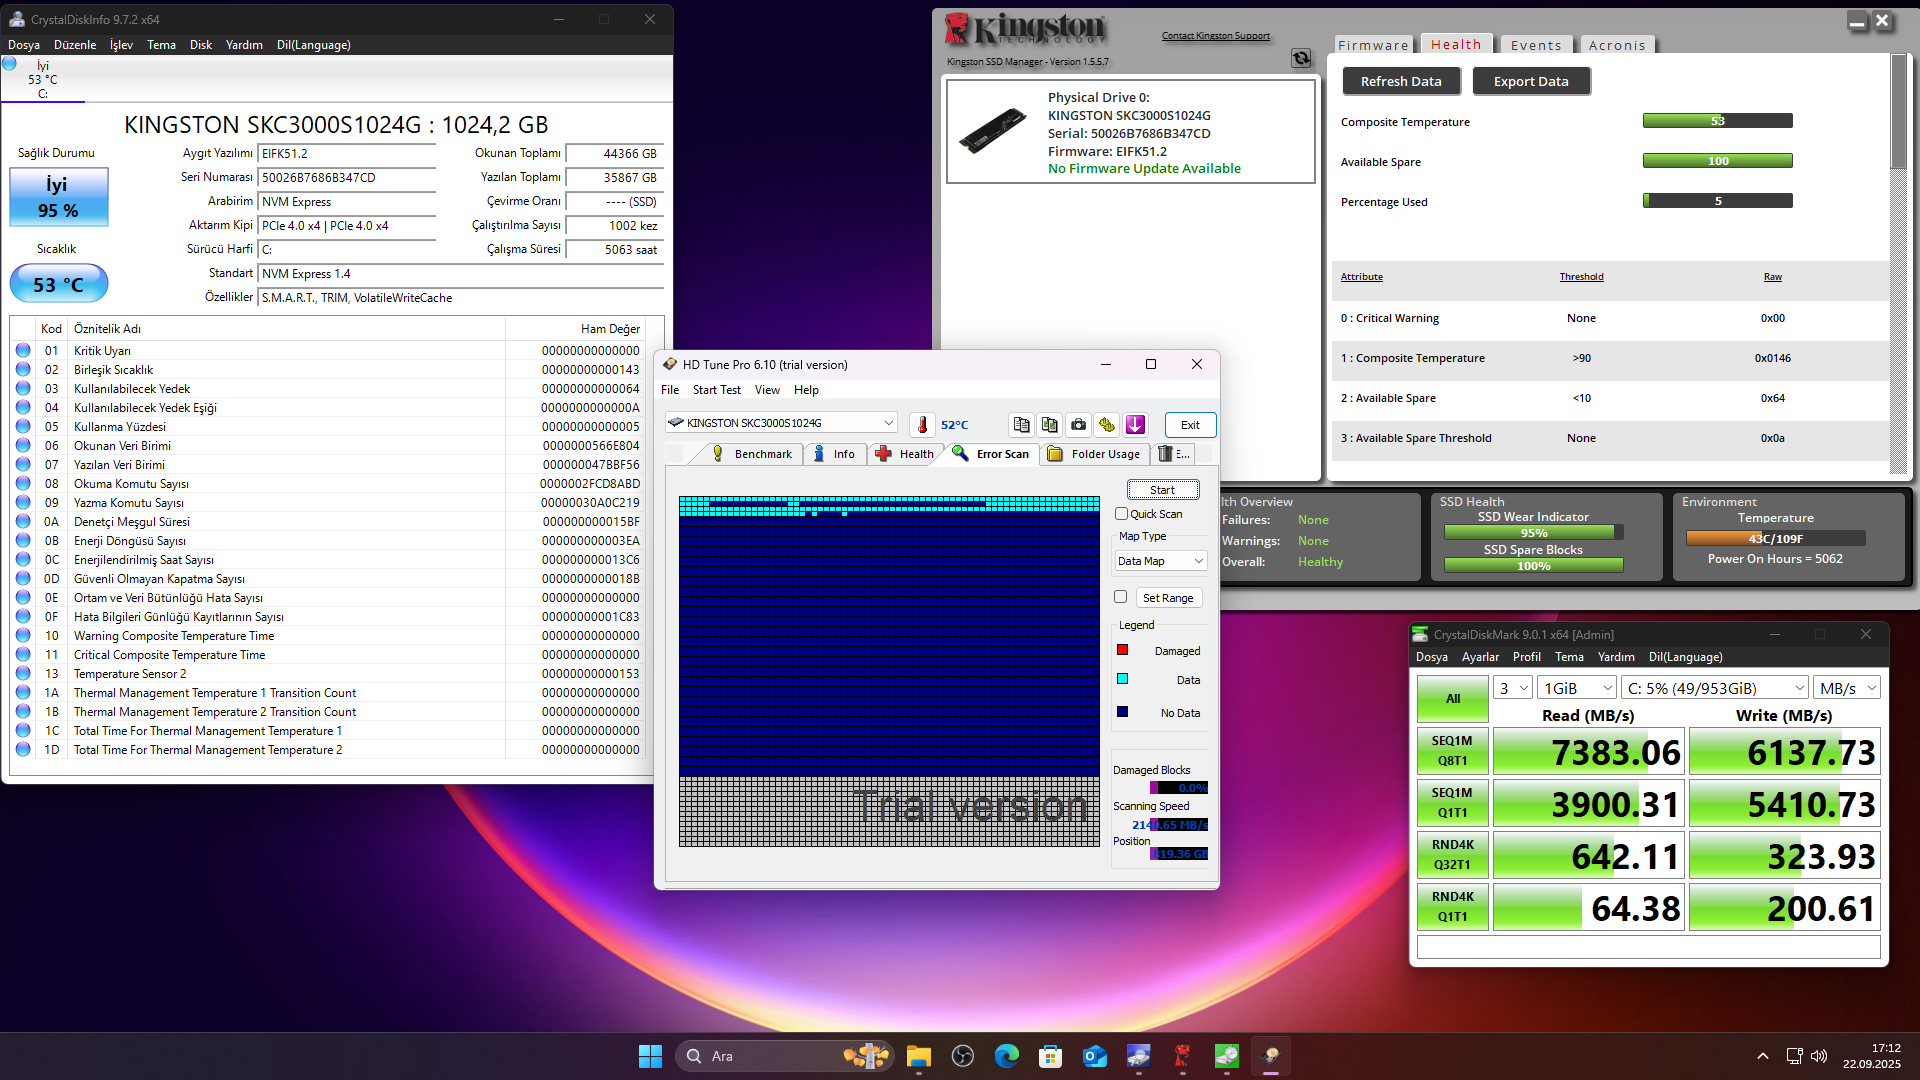
Task: Open the HD Tune drive selection dropdown
Action: 781,423
